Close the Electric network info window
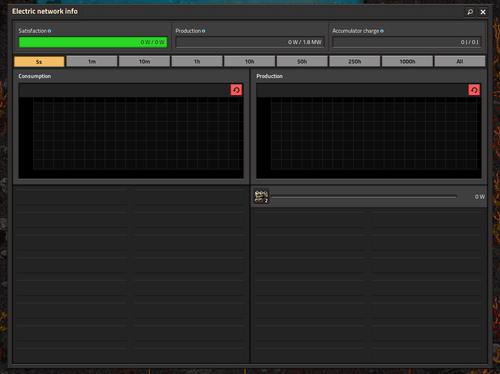The height and width of the screenshot is (374, 500). pos(483,12)
